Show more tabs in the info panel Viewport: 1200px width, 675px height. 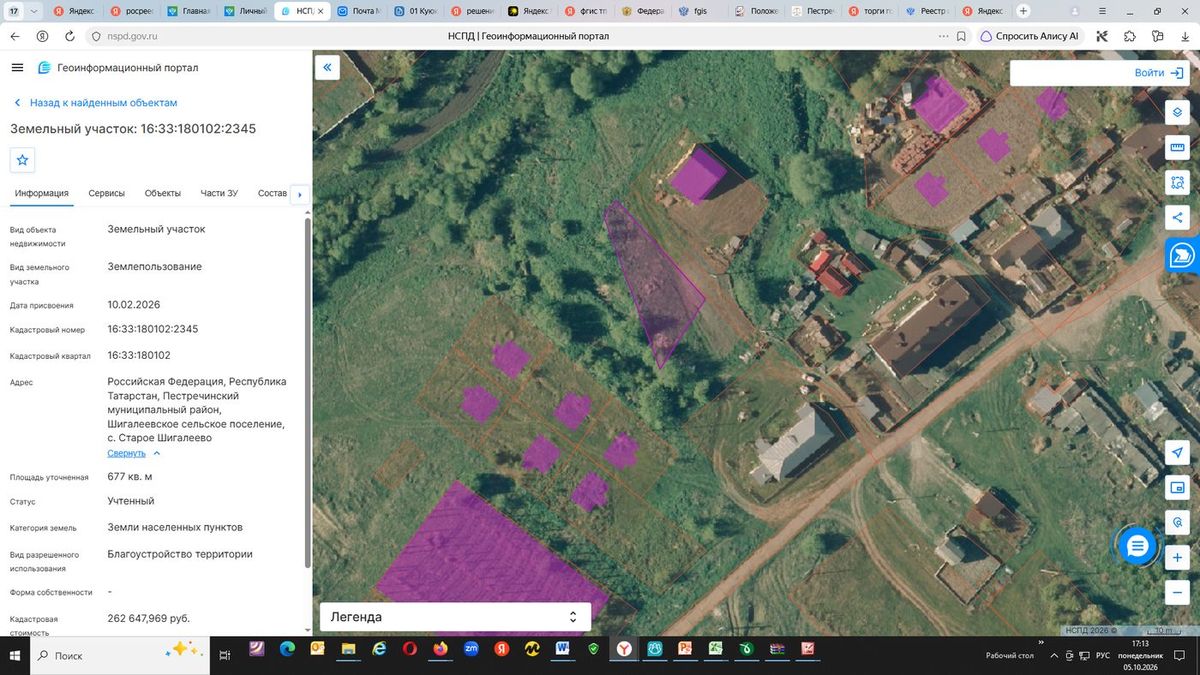300,194
